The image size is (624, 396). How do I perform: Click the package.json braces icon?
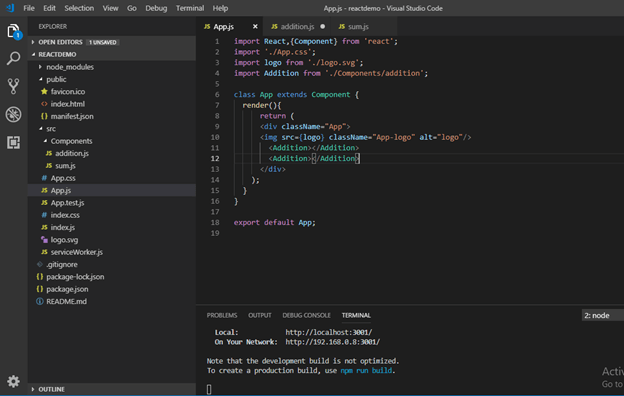(x=40, y=289)
